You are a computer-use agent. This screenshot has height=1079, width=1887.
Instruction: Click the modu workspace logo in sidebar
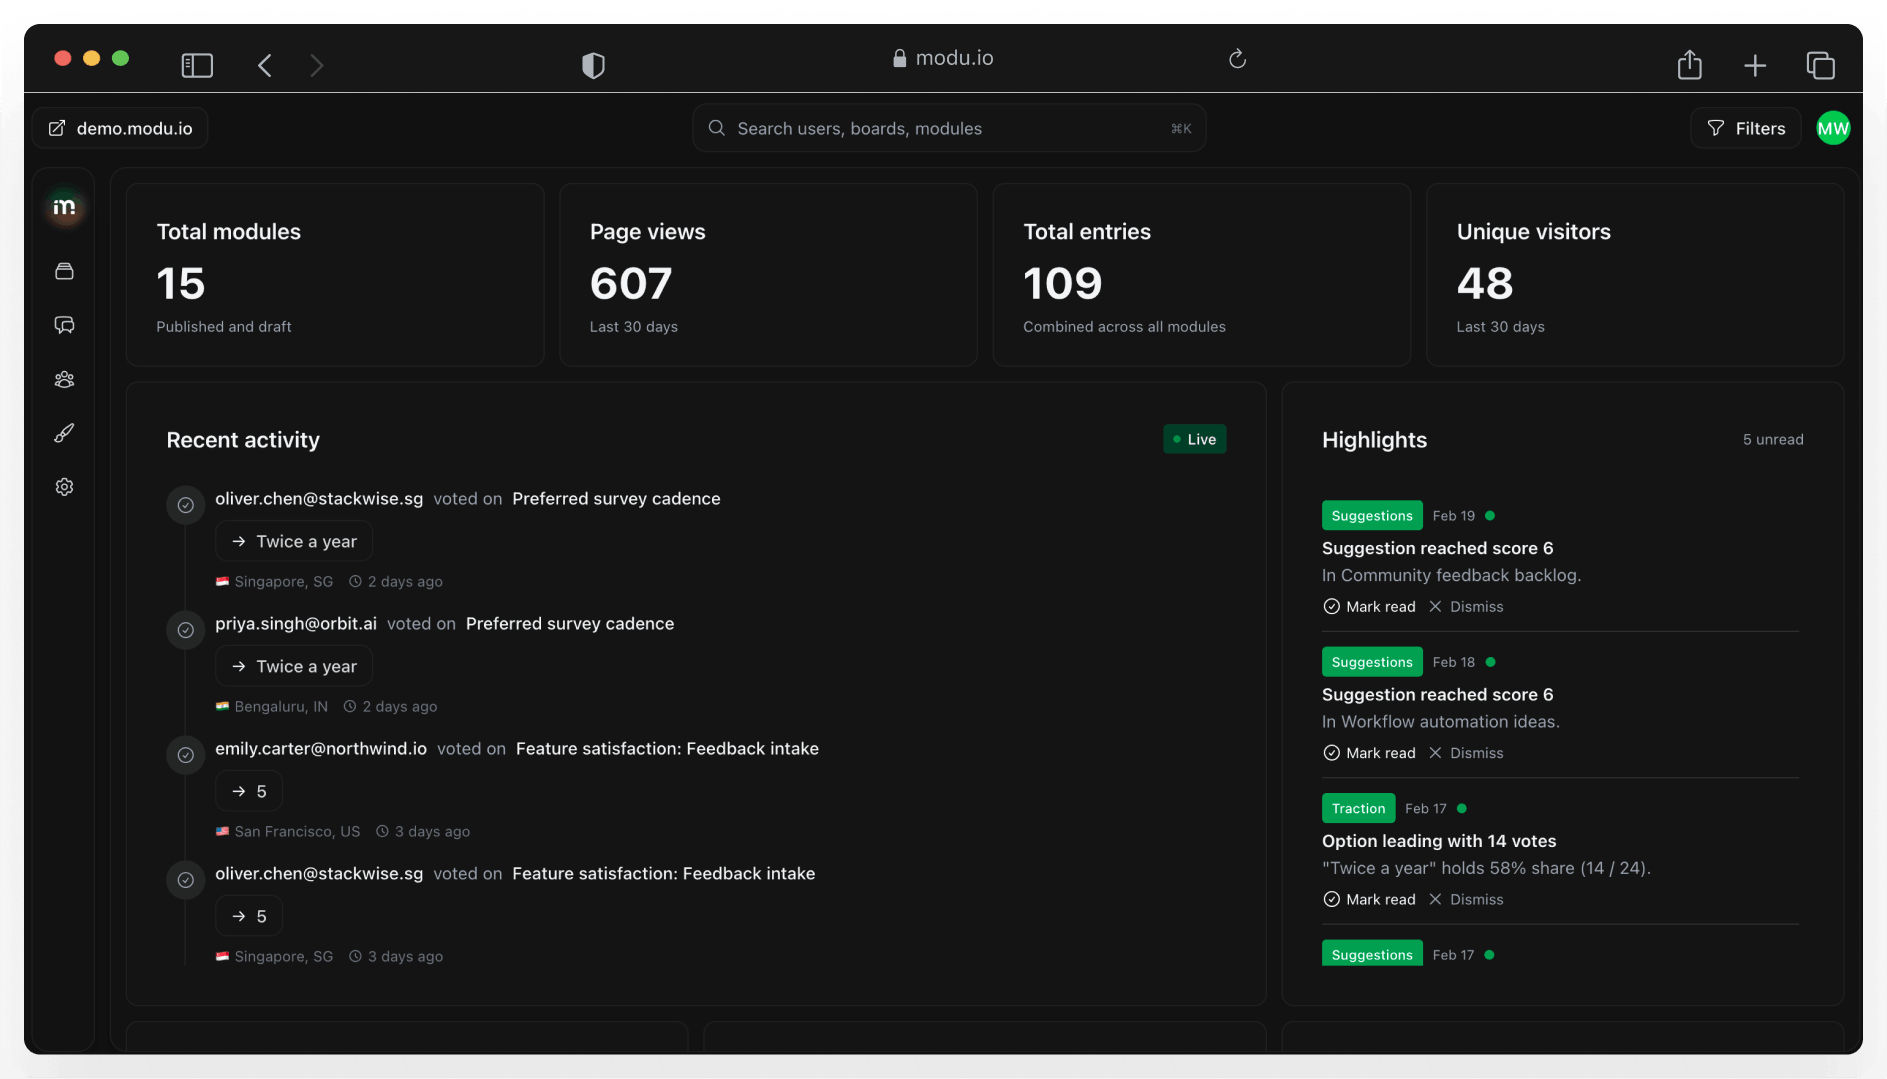point(64,207)
